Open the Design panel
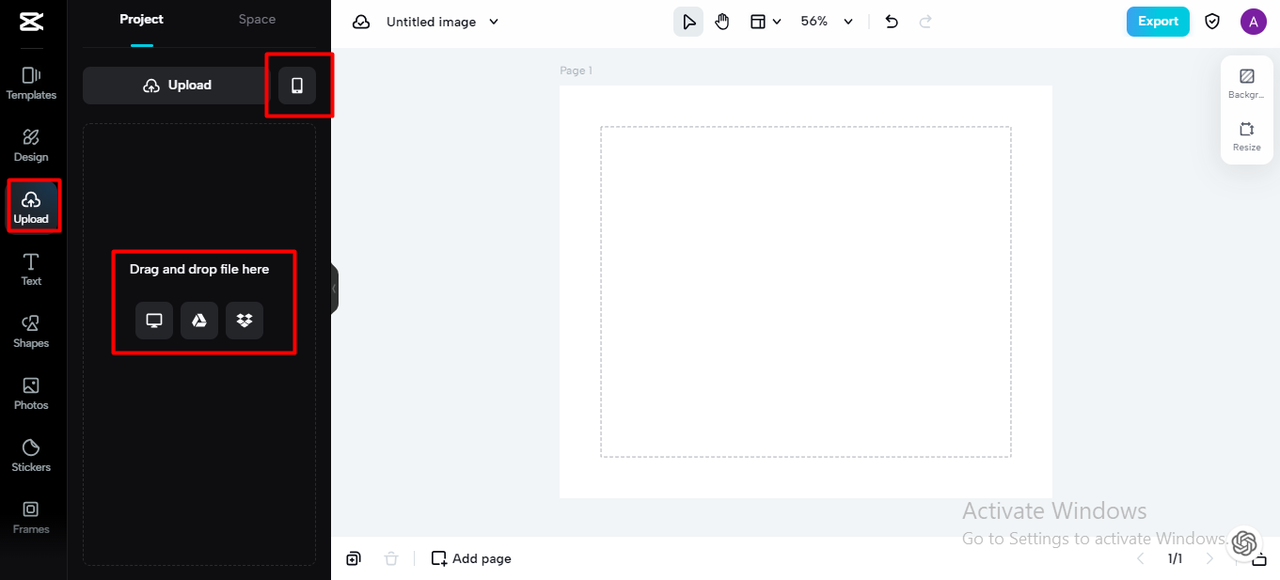This screenshot has height=580, width=1280. tap(31, 146)
